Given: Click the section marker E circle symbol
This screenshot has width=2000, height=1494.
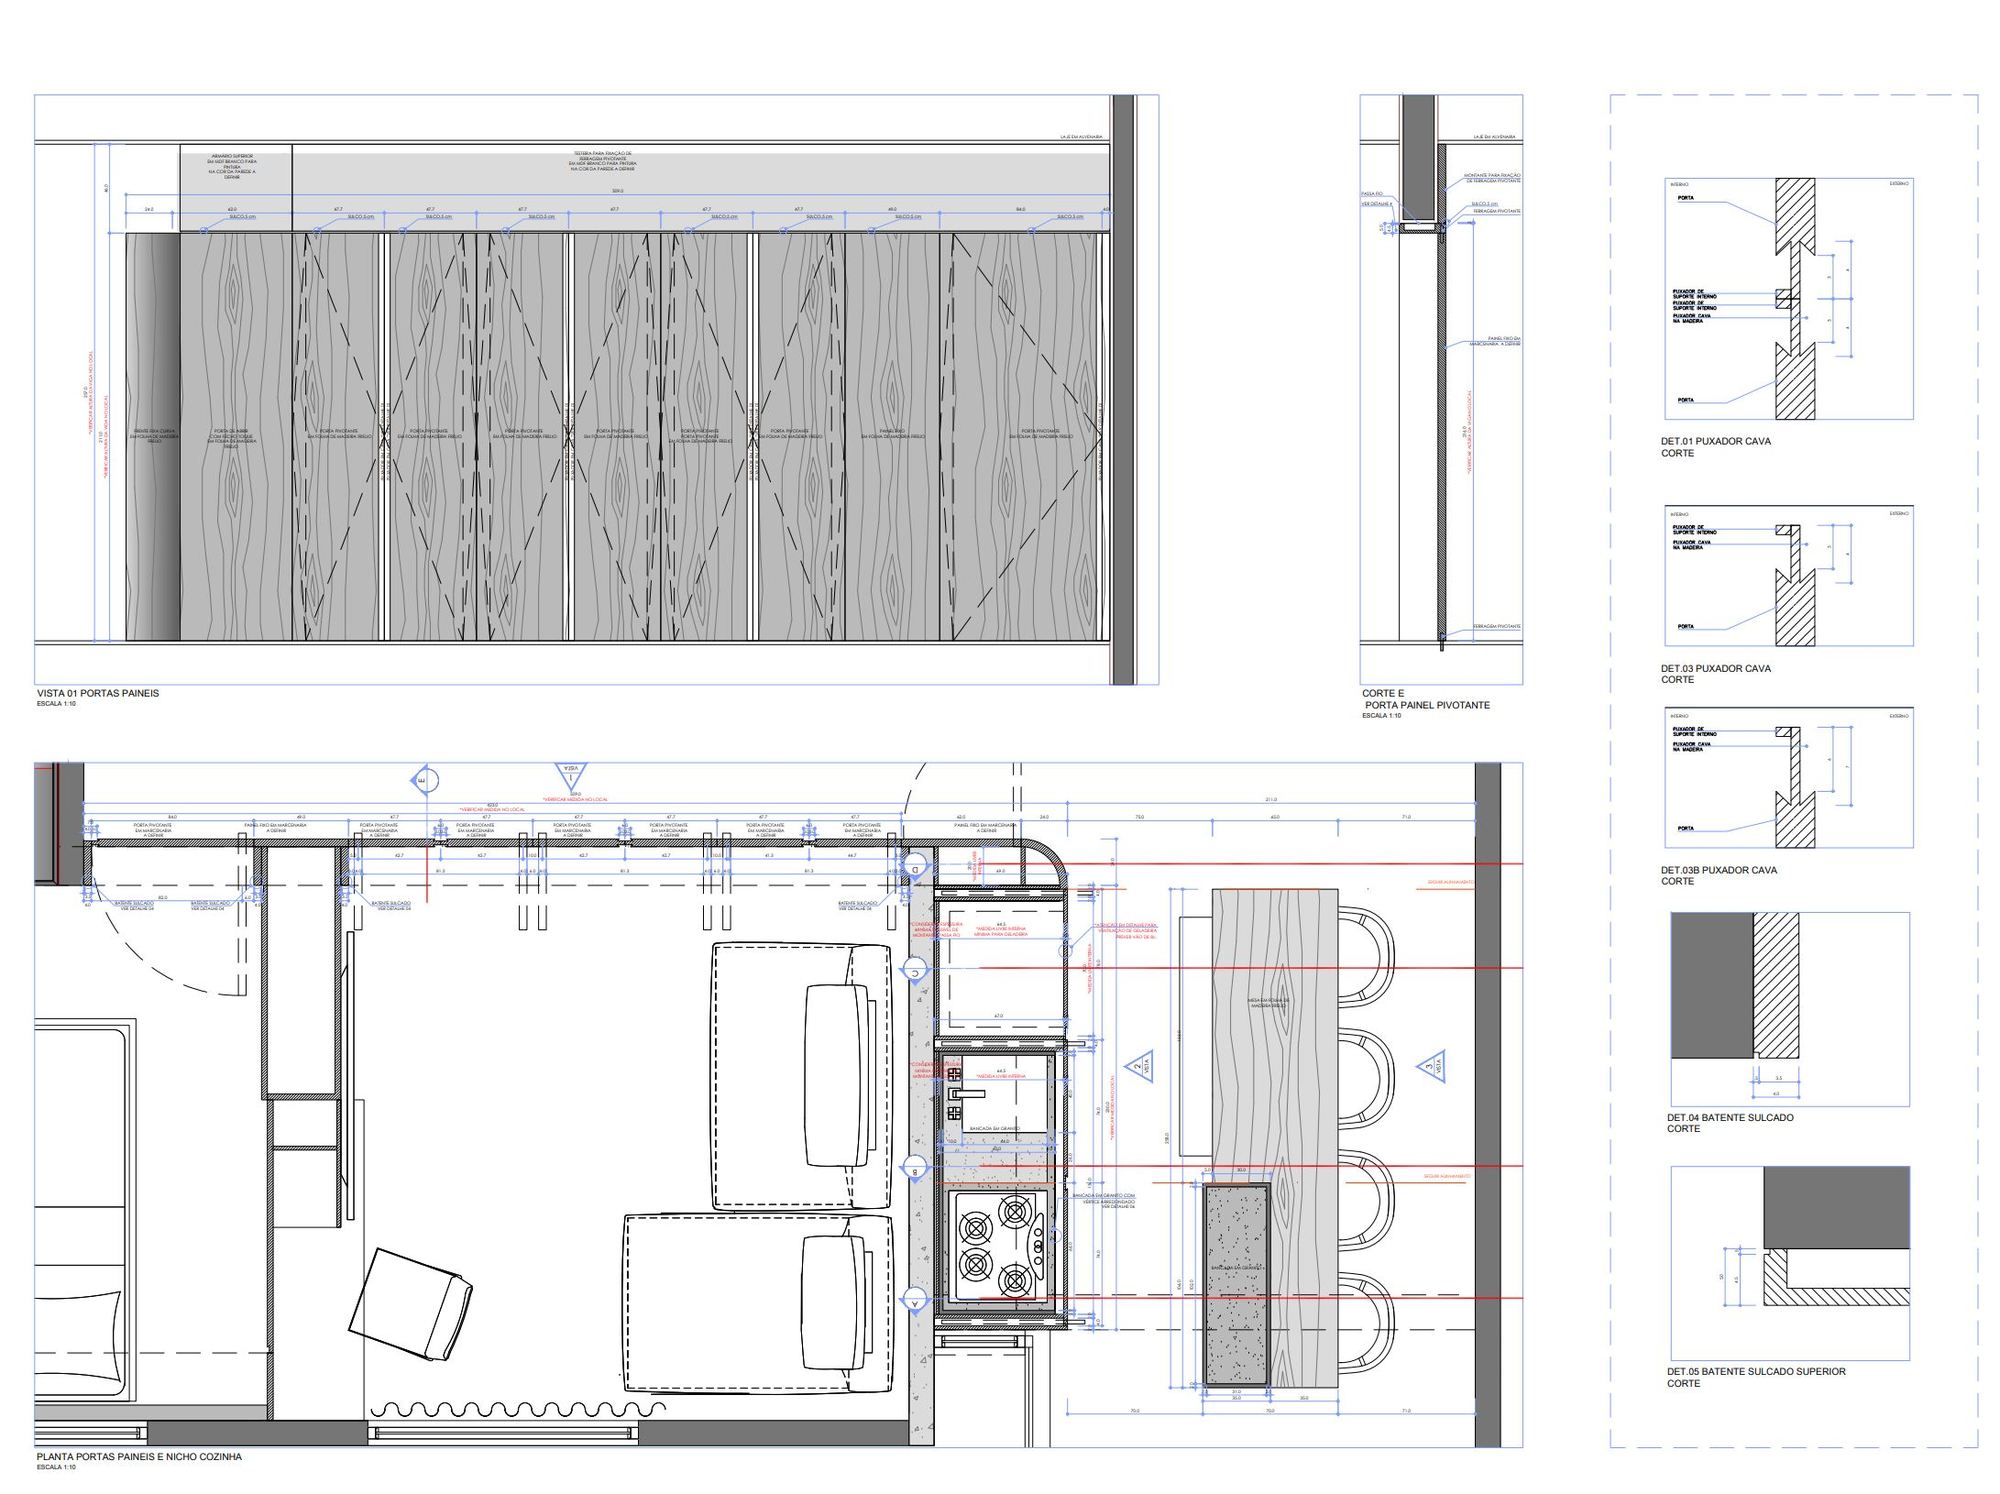Looking at the screenshot, I should click(424, 780).
